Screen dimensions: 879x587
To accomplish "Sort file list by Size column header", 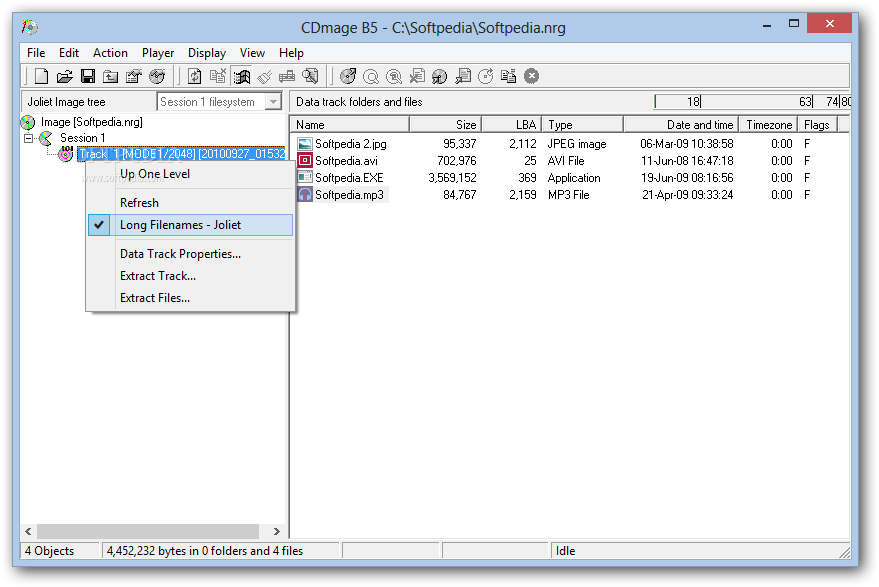I will 446,124.
